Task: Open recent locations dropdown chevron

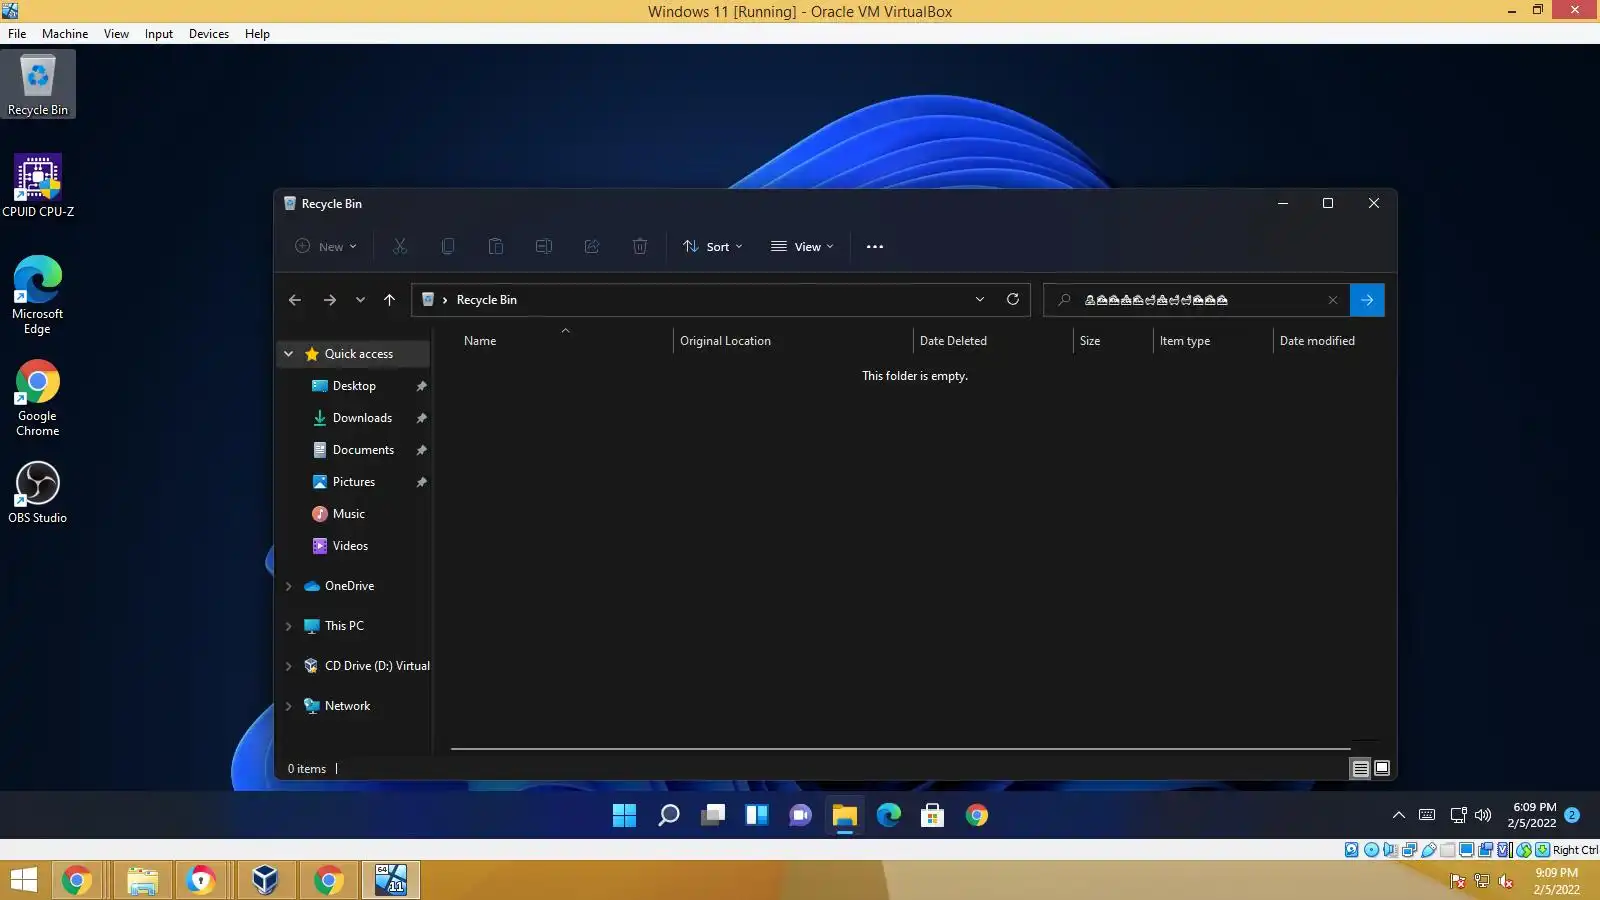Action: [x=360, y=300]
